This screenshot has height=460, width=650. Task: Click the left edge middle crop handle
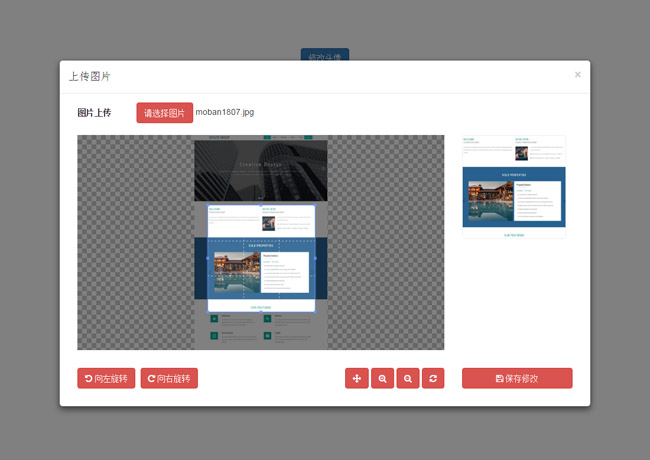(x=208, y=258)
